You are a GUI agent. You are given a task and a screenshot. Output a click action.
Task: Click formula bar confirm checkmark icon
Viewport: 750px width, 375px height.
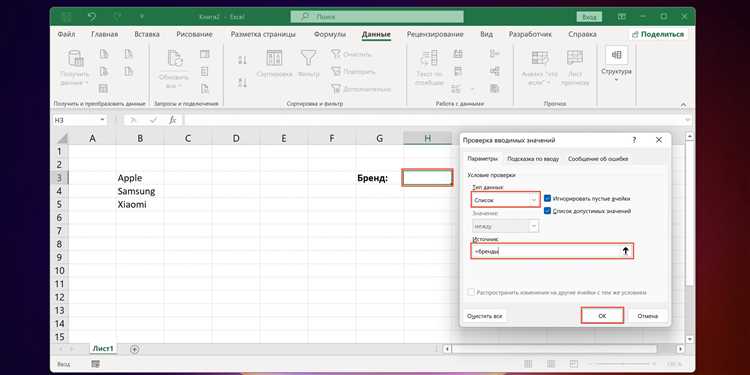pyautogui.click(x=153, y=120)
